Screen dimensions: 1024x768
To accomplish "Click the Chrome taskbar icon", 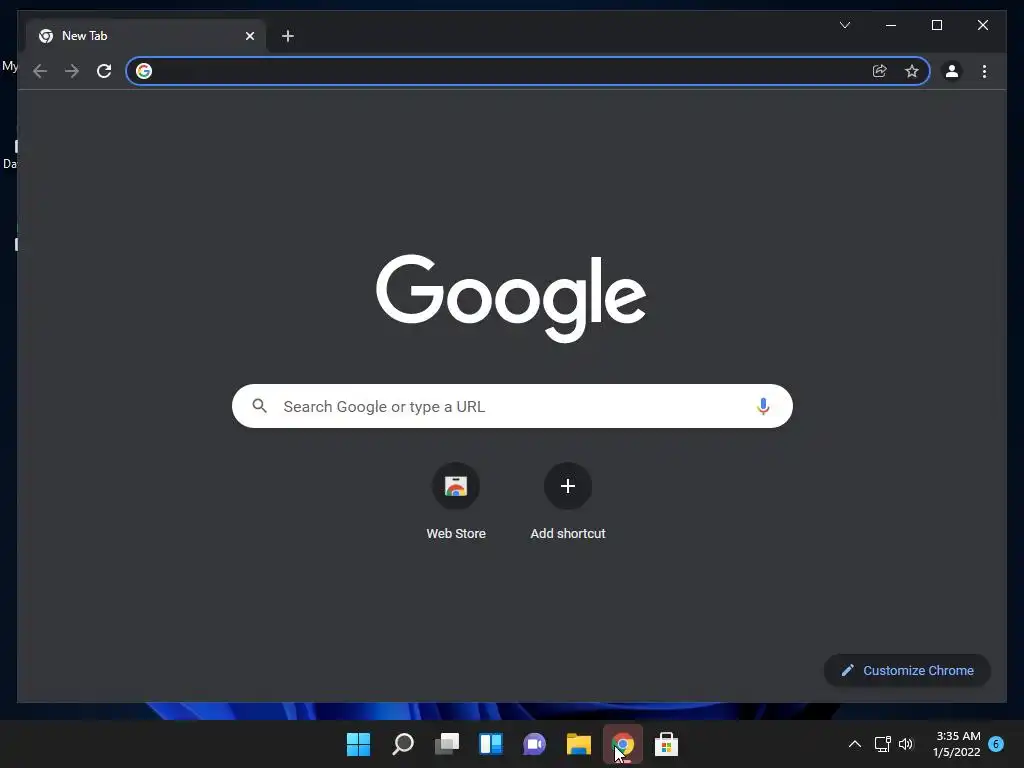I will [x=622, y=744].
